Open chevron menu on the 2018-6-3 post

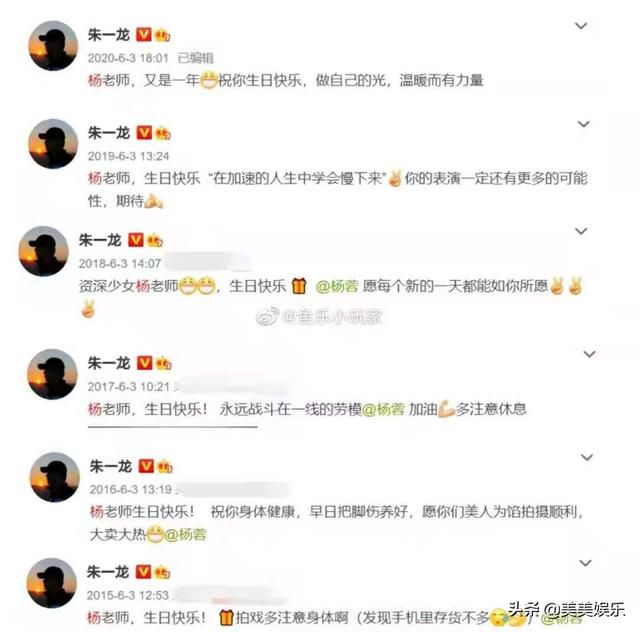pyautogui.click(x=581, y=231)
